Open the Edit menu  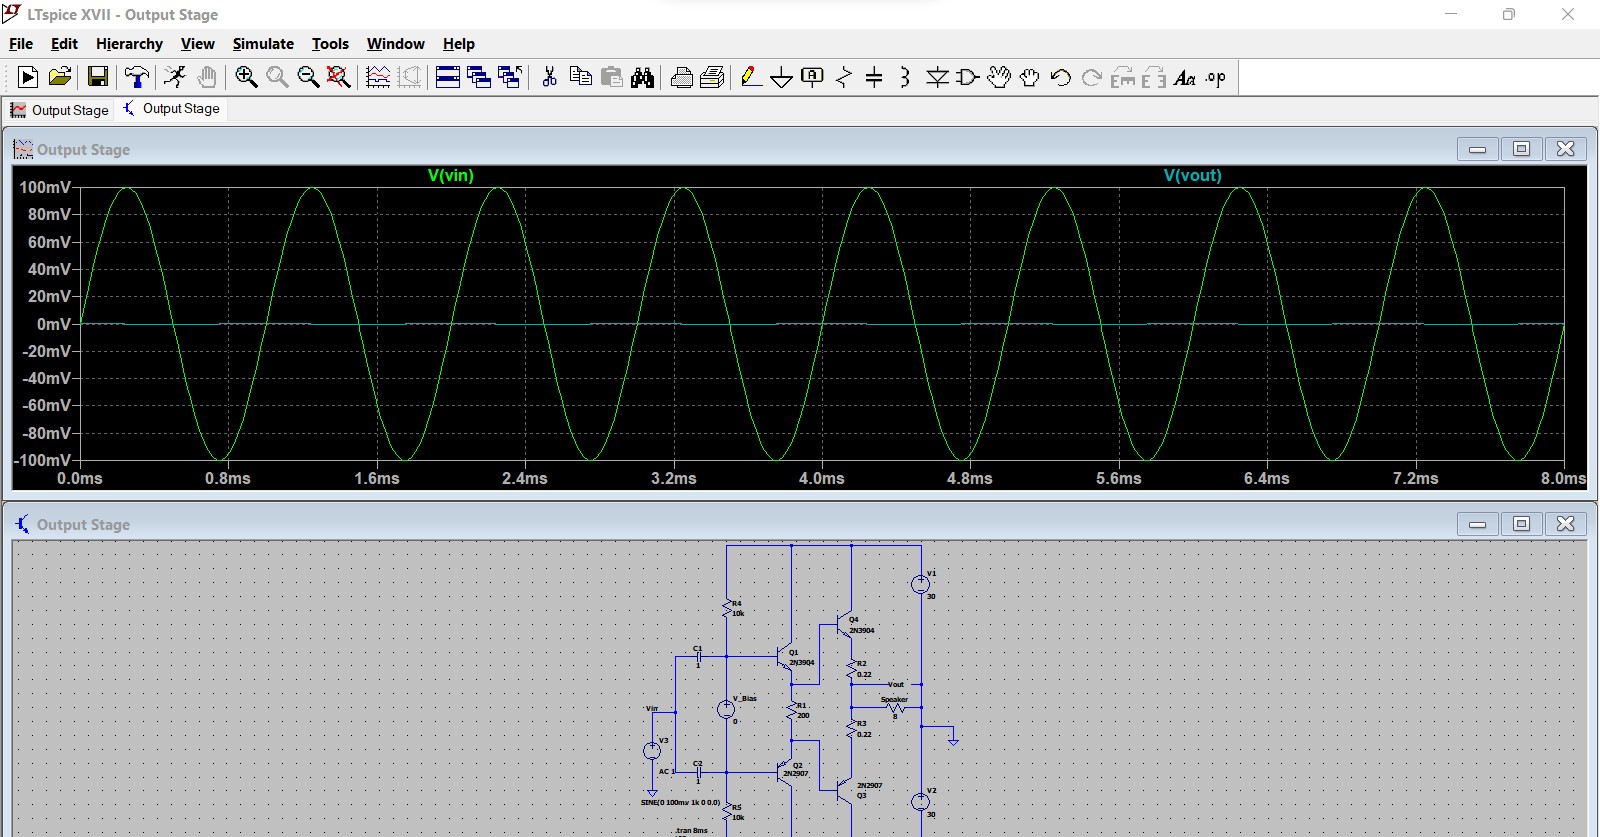(x=64, y=44)
